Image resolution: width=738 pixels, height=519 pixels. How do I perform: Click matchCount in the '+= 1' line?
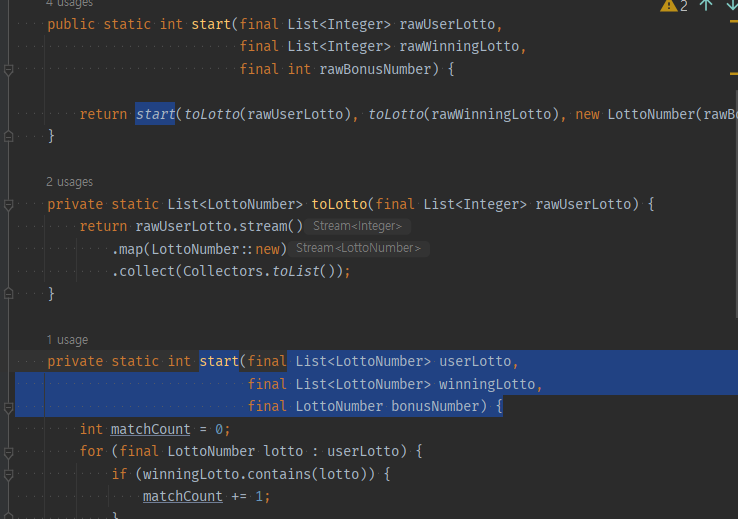183,496
